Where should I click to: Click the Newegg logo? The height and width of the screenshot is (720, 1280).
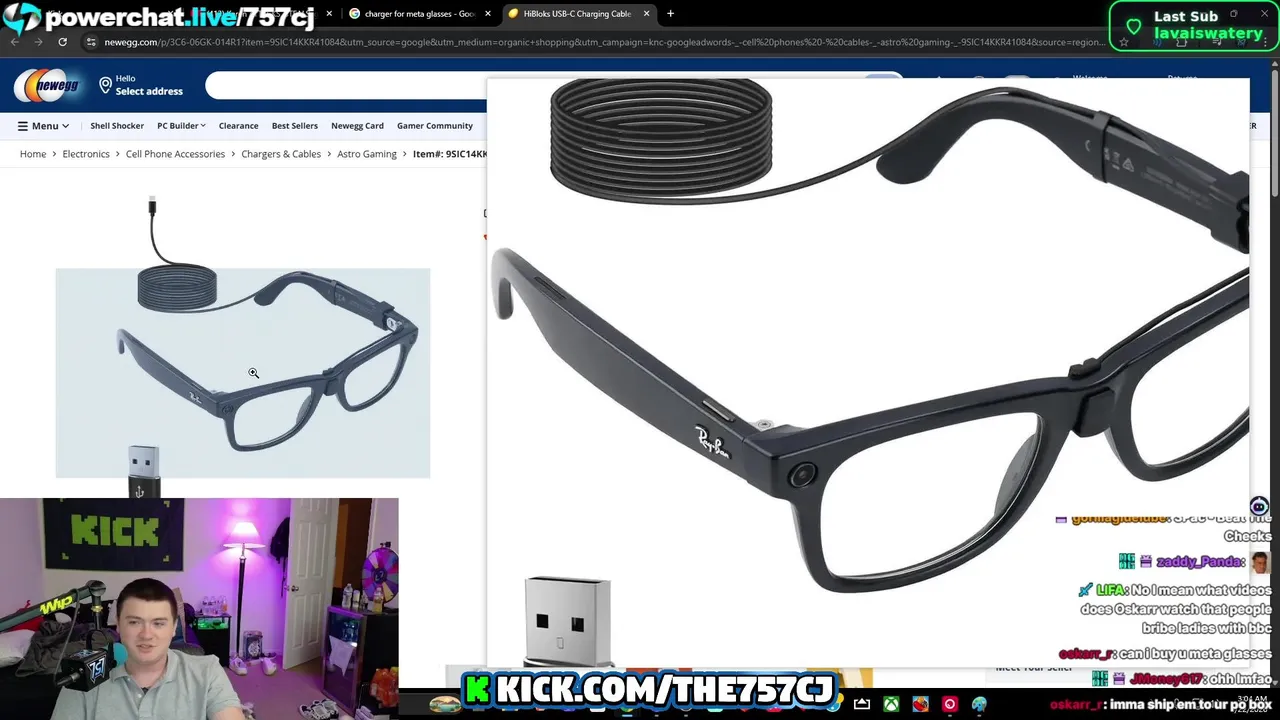click(x=47, y=86)
